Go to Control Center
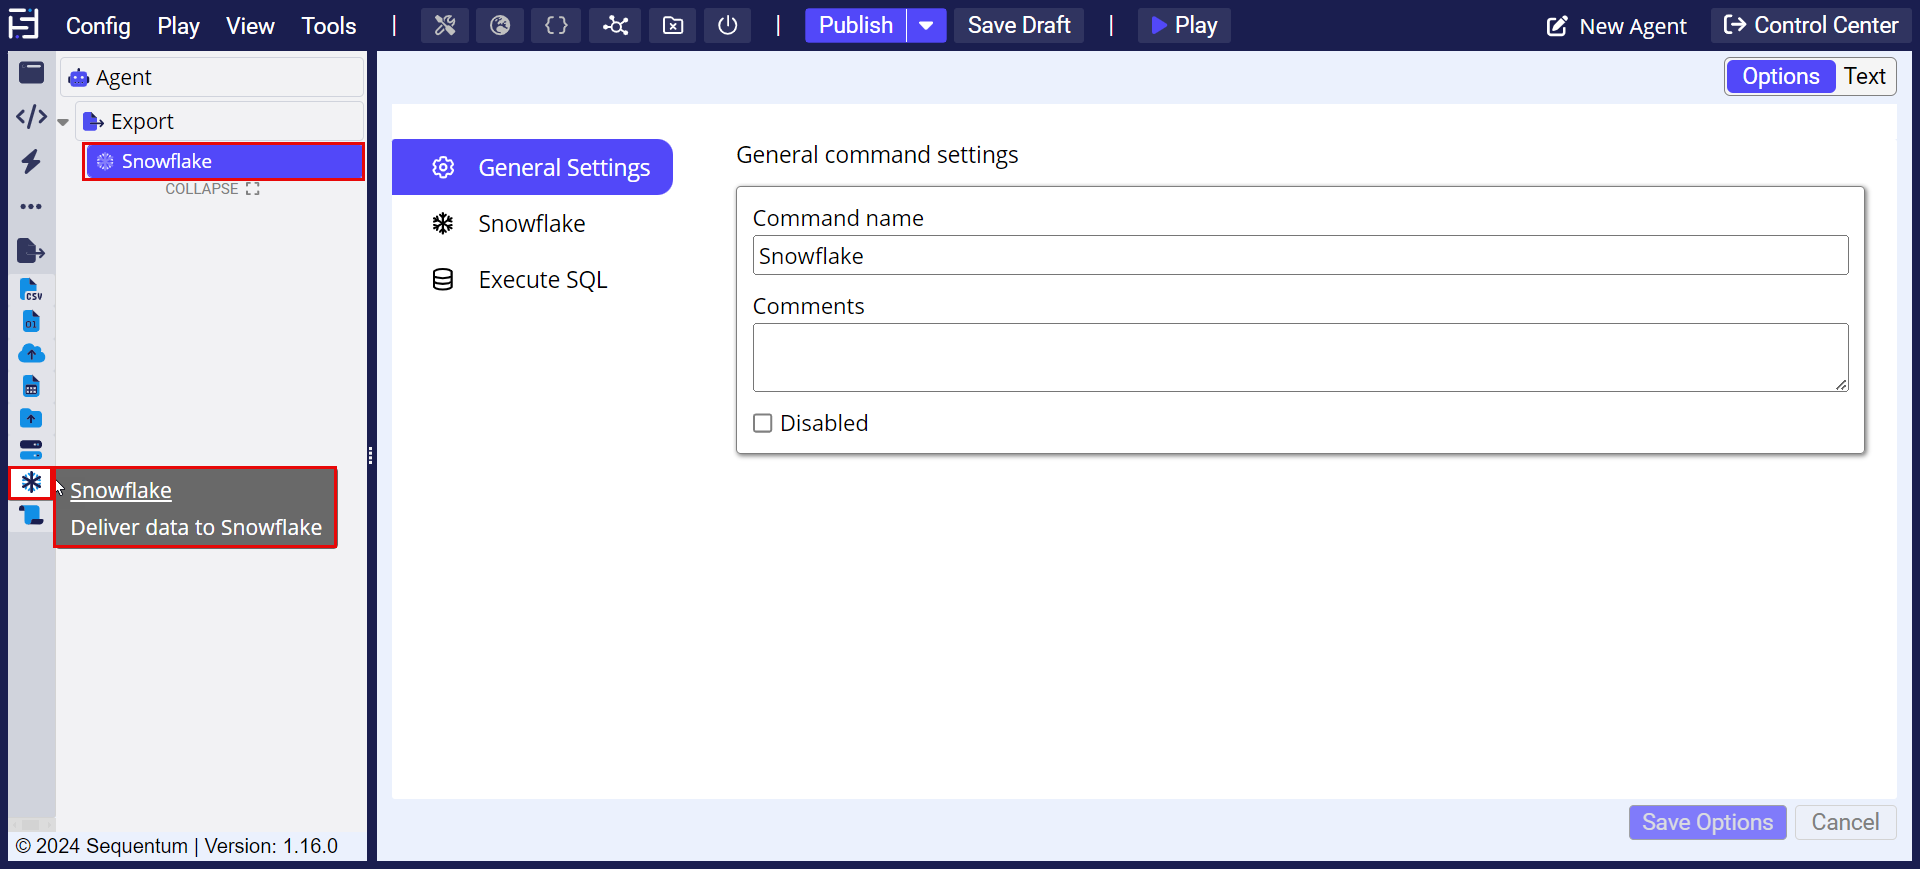Screen dimensions: 1920x869 1811,26
